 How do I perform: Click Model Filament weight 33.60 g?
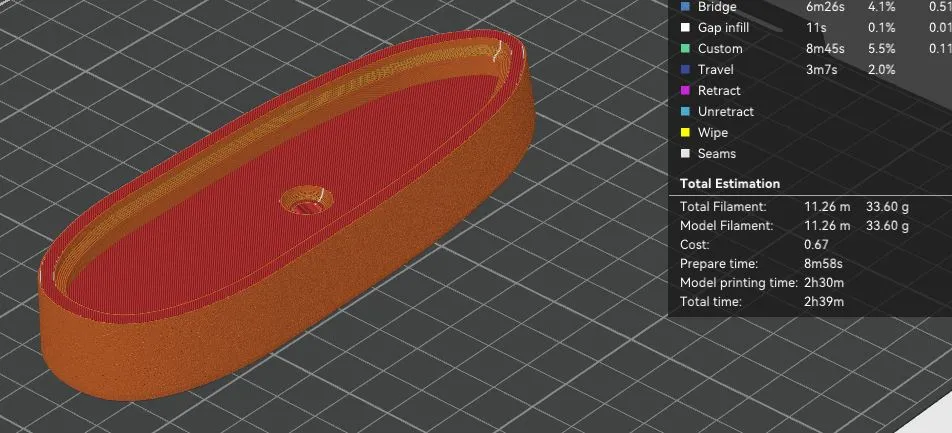click(x=888, y=225)
